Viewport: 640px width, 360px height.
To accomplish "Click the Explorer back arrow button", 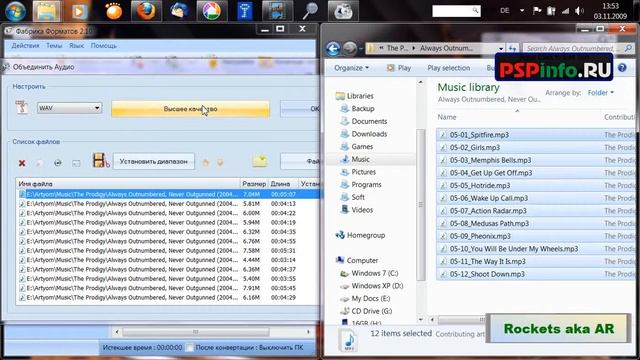I will coord(333,49).
